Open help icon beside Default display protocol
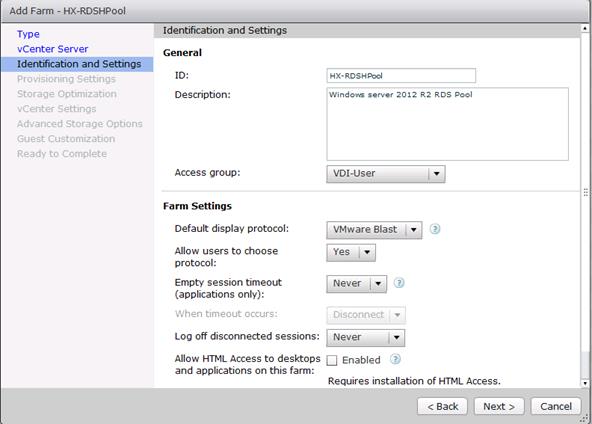The width and height of the screenshot is (592, 424). click(435, 229)
